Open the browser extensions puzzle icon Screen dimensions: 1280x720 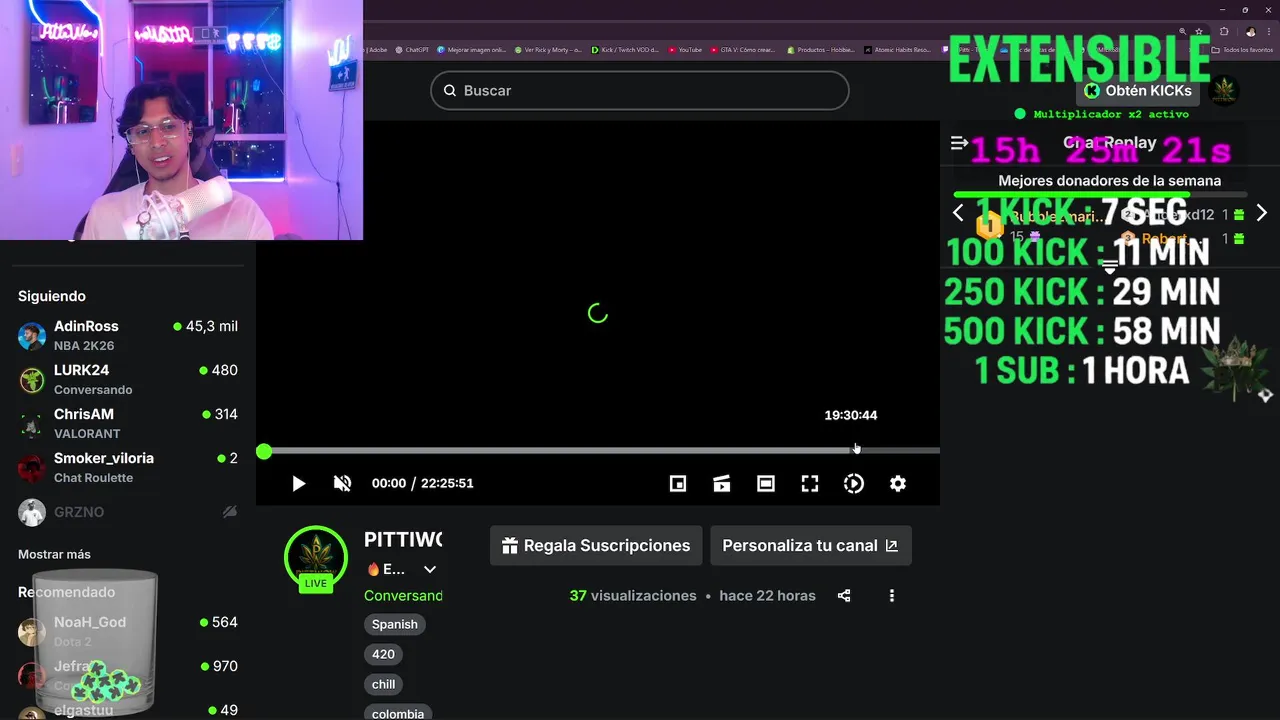(x=1224, y=31)
